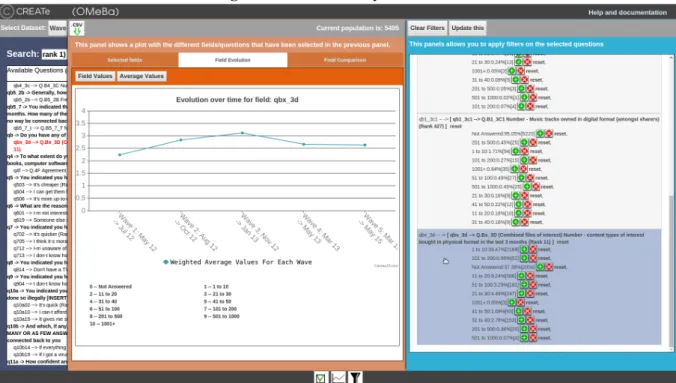Exclude qb1_3c1 'Not Answered' 95.05% value
Image resolution: width=676 pixels, height=383 pixels.
point(549,134)
